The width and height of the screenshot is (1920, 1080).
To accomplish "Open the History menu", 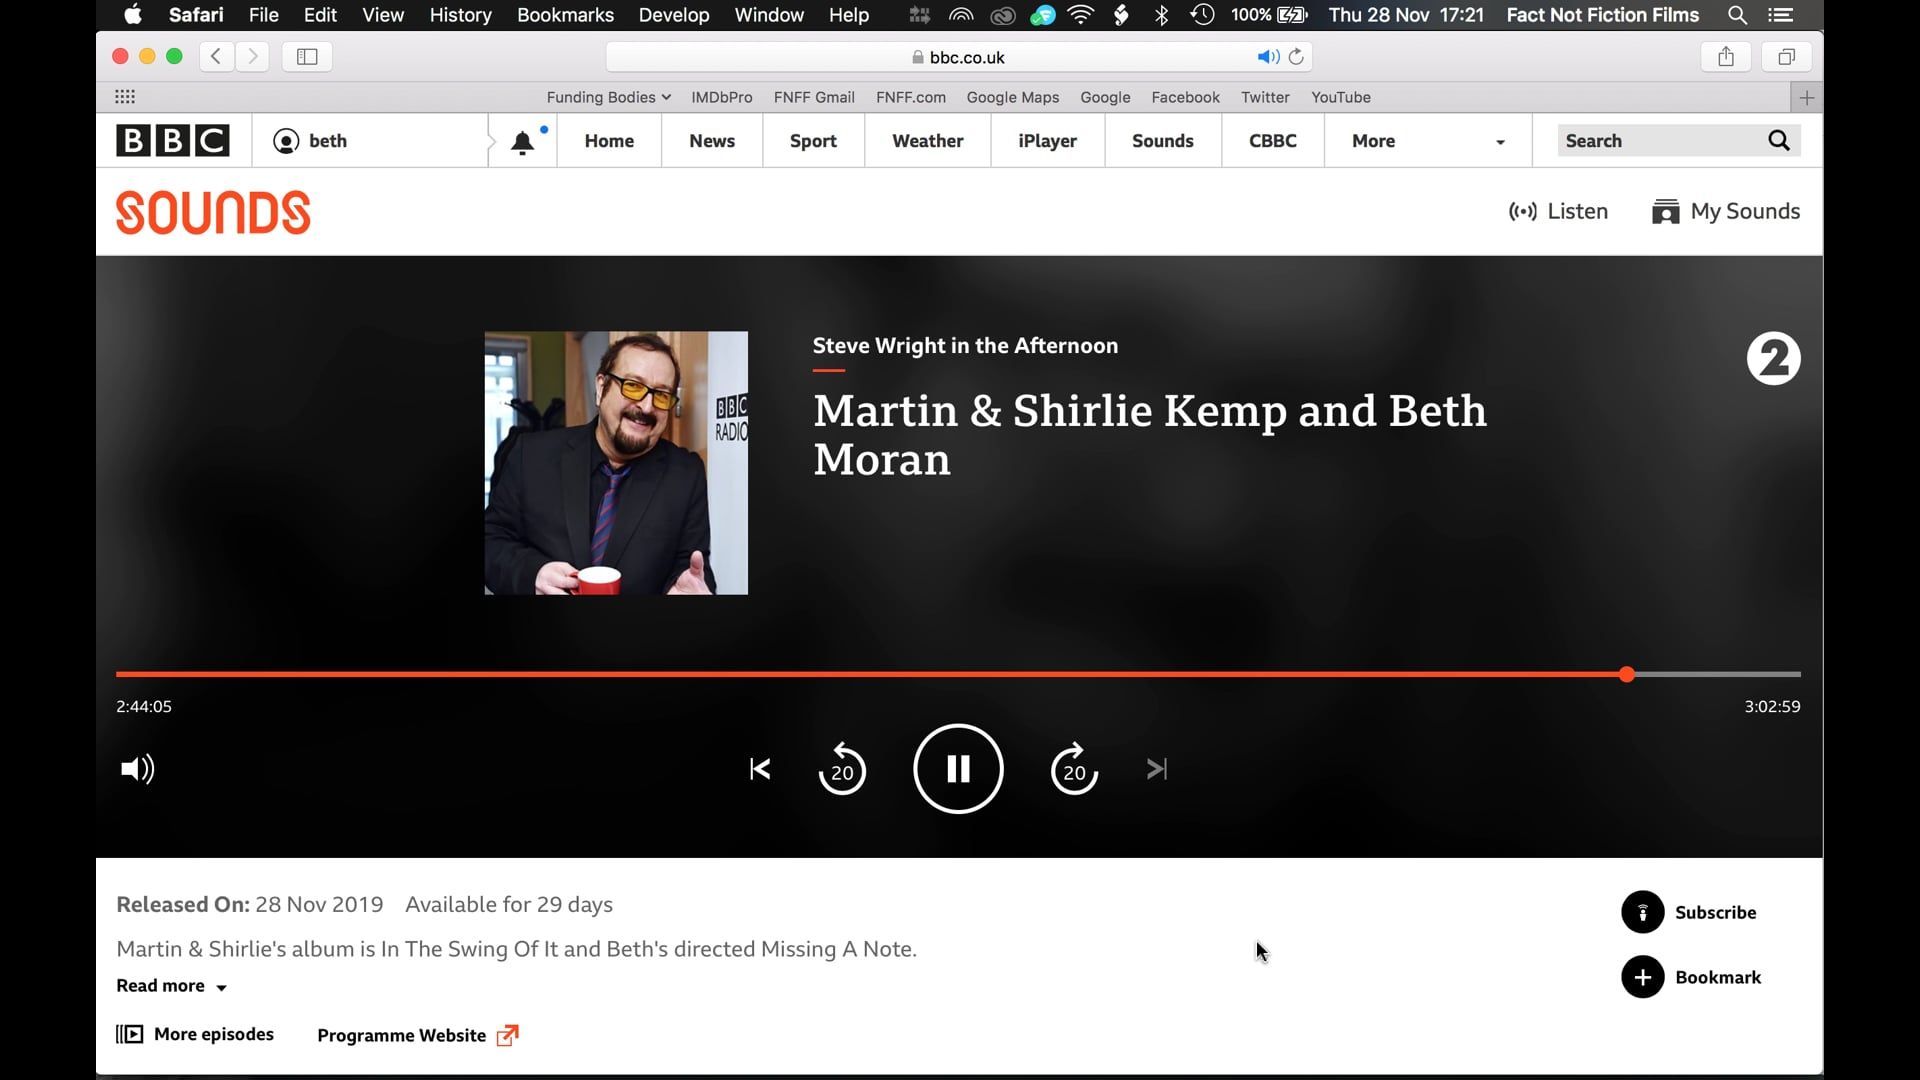I will click(460, 15).
